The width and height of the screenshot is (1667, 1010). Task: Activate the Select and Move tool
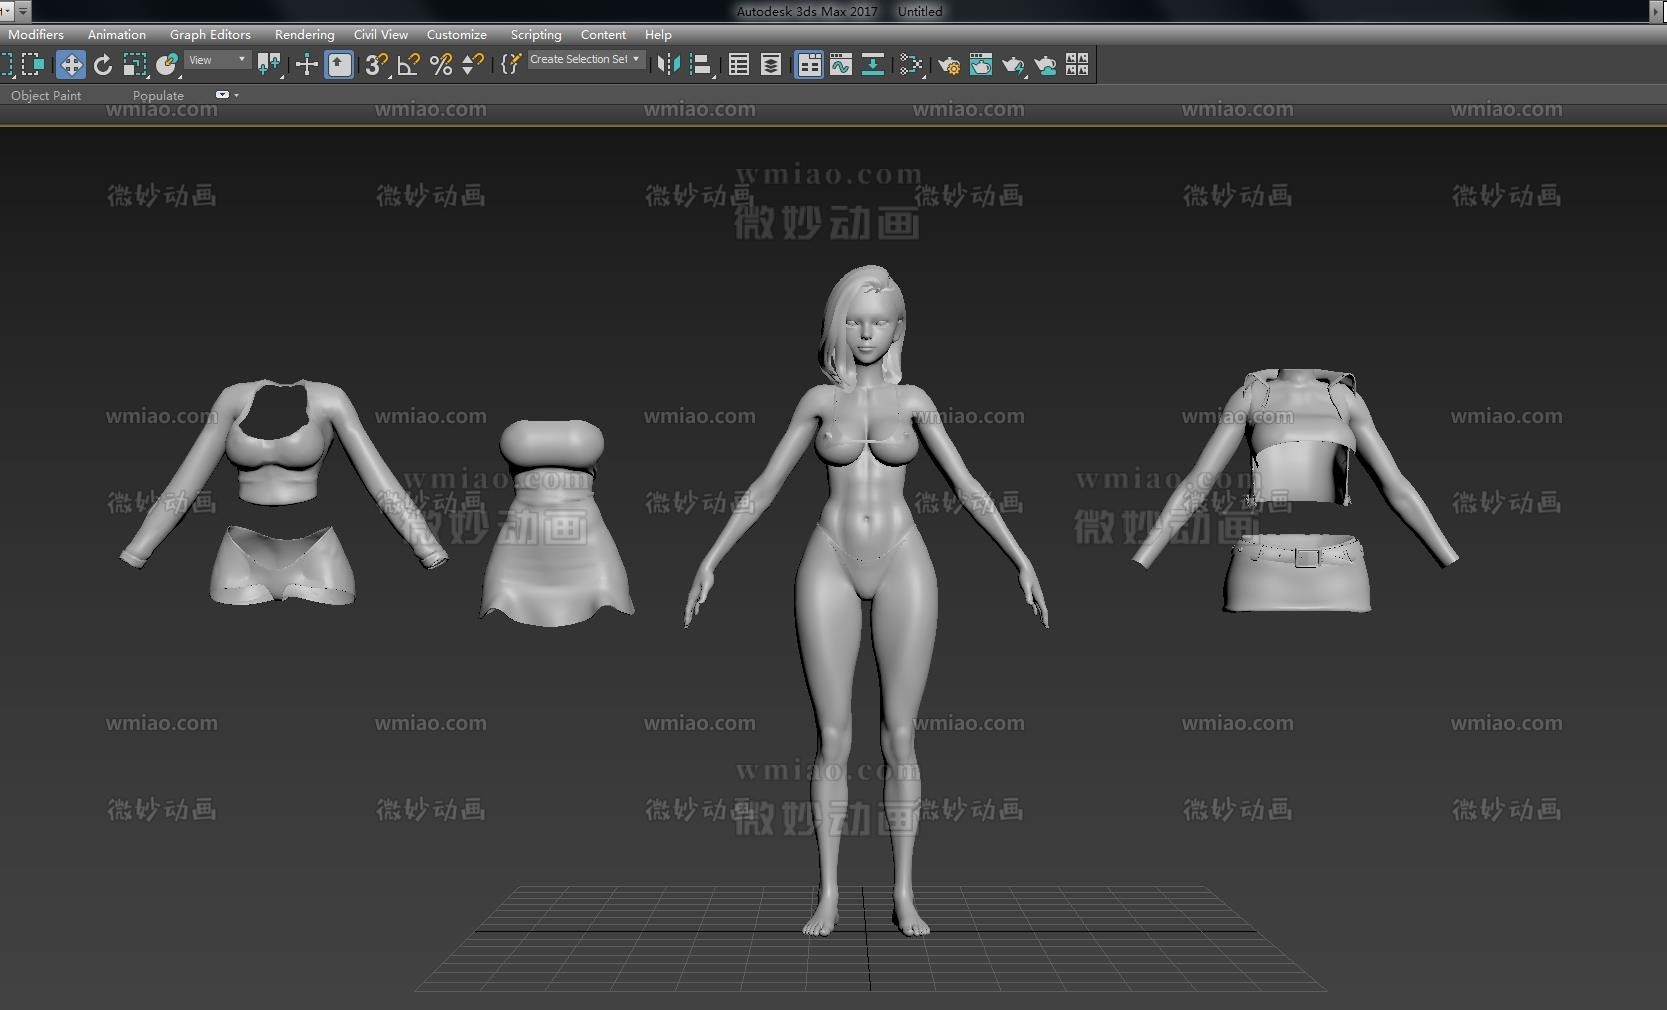[x=70, y=65]
